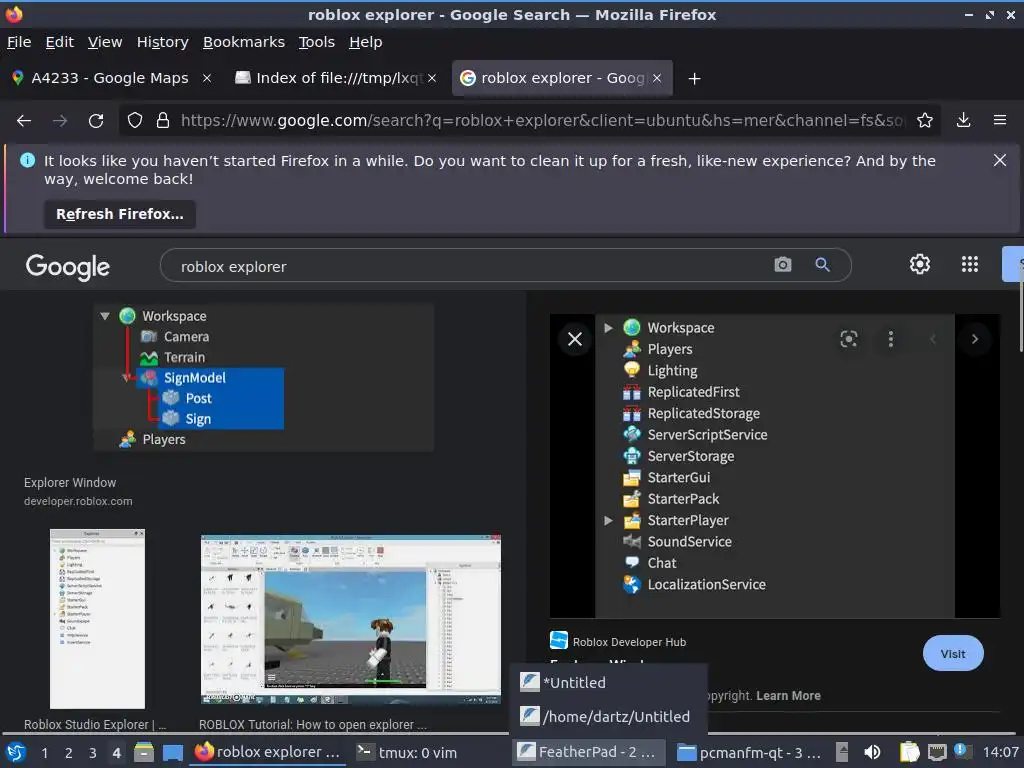Open Google quick settings gear
The width and height of the screenshot is (1024, 768).
point(920,264)
